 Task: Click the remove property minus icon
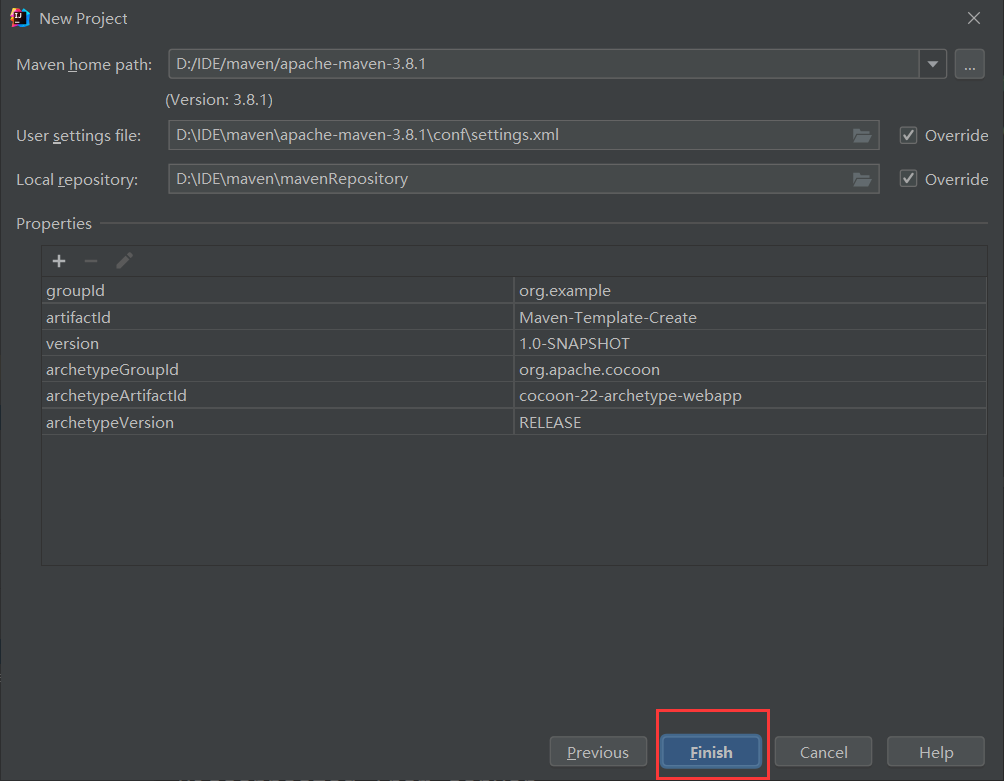91,261
